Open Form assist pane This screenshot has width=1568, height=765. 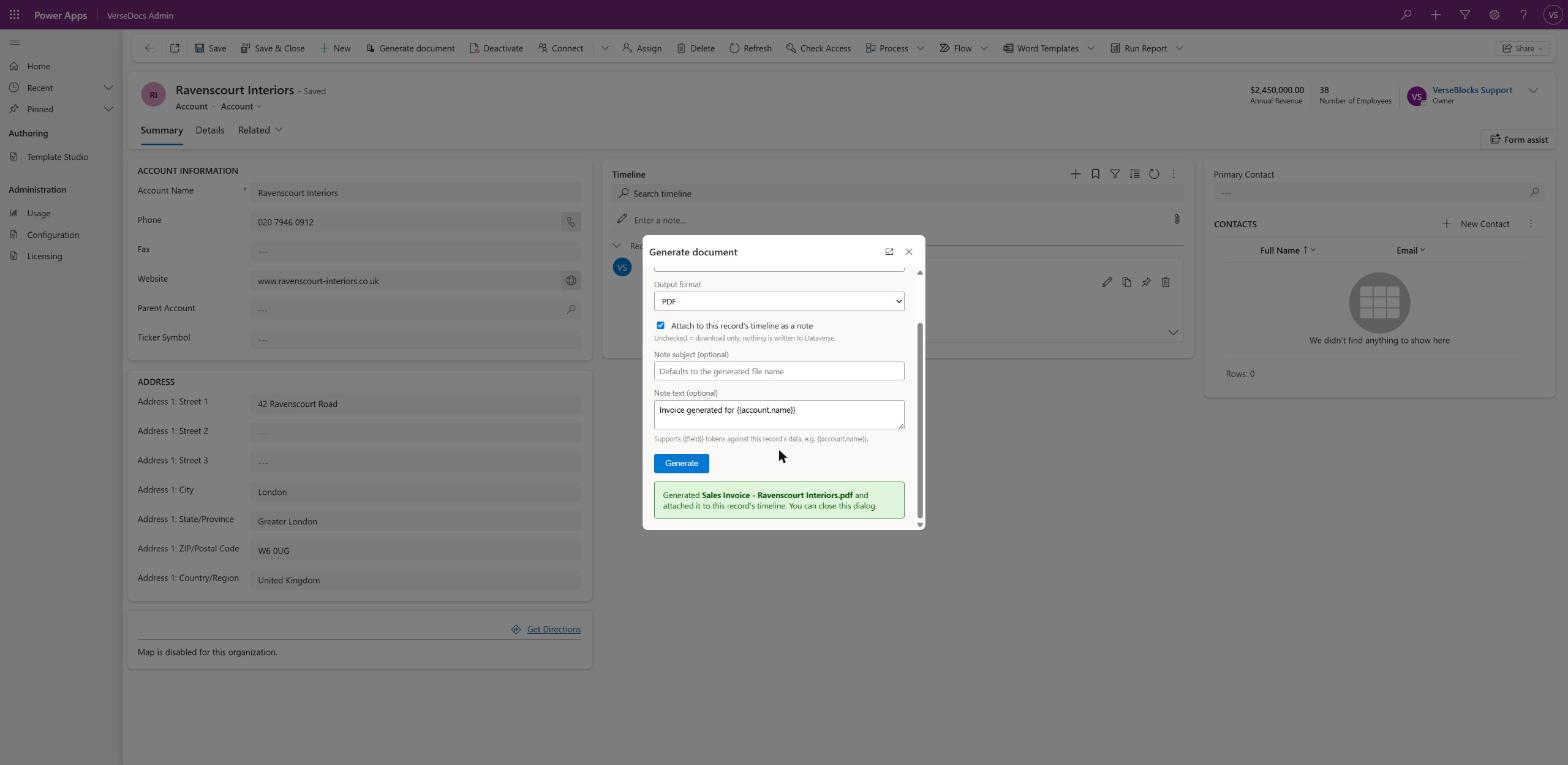pos(1517,140)
